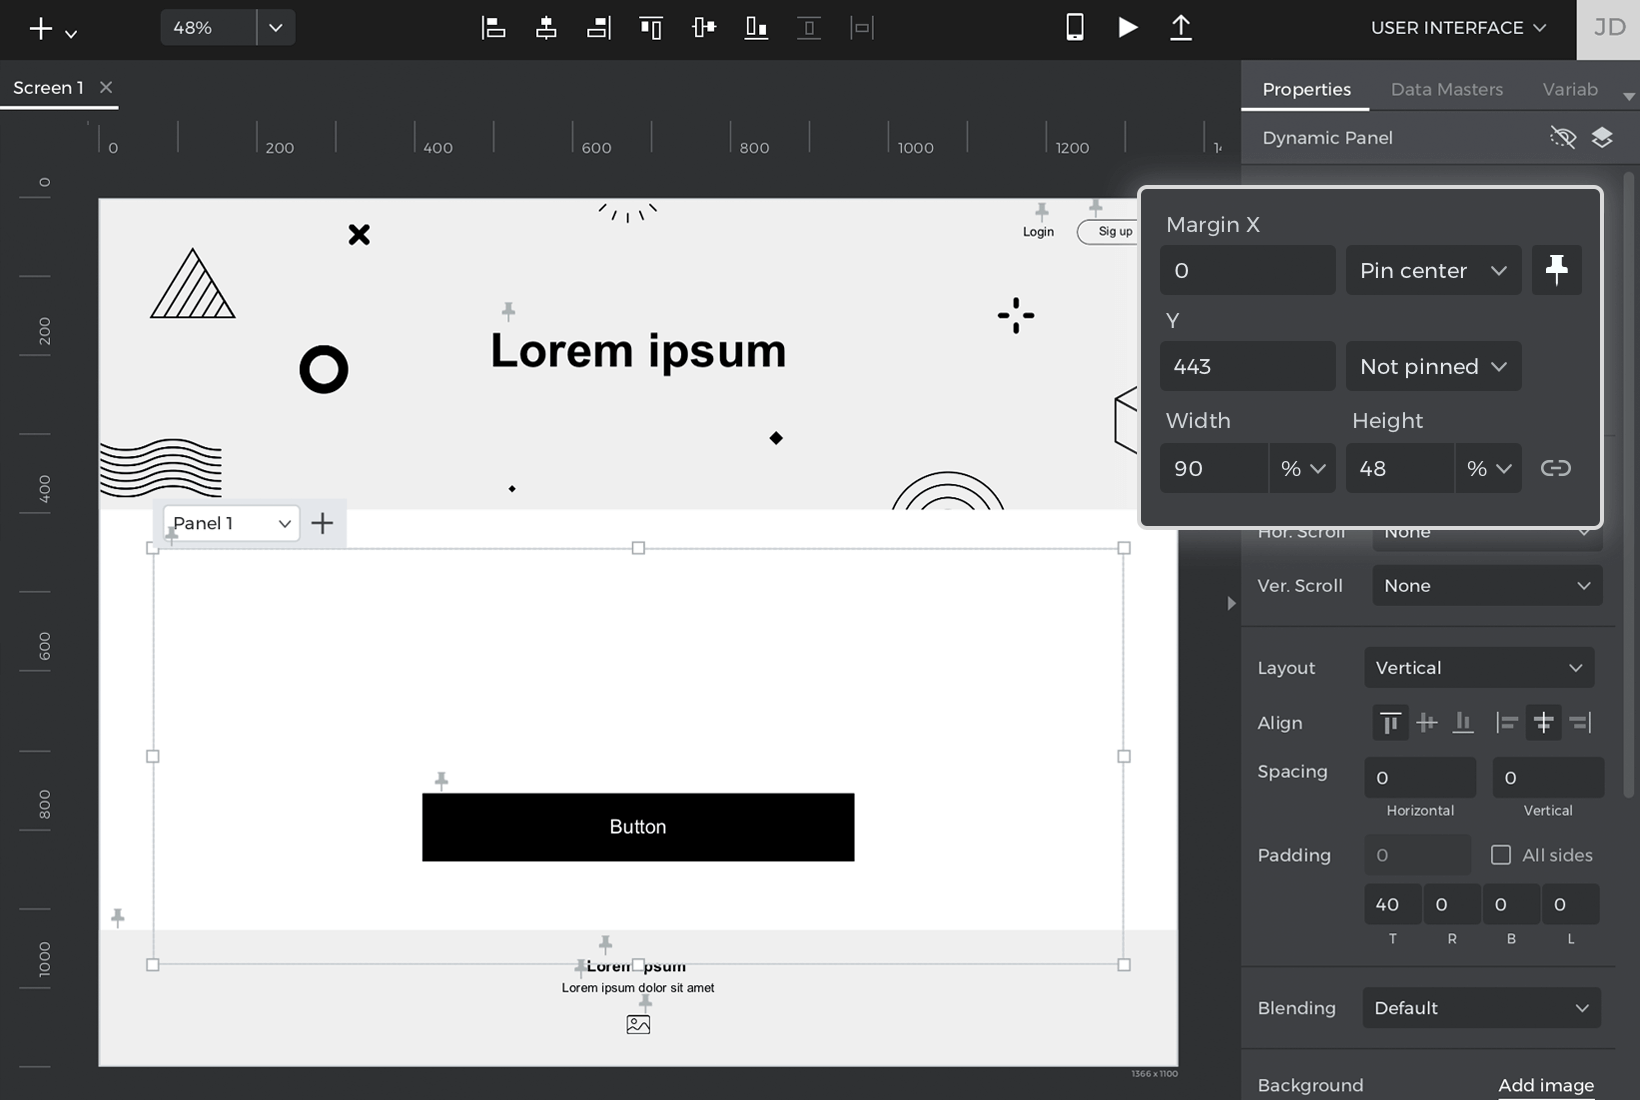Click the layers stack icon
The image size is (1640, 1100).
1602,137
